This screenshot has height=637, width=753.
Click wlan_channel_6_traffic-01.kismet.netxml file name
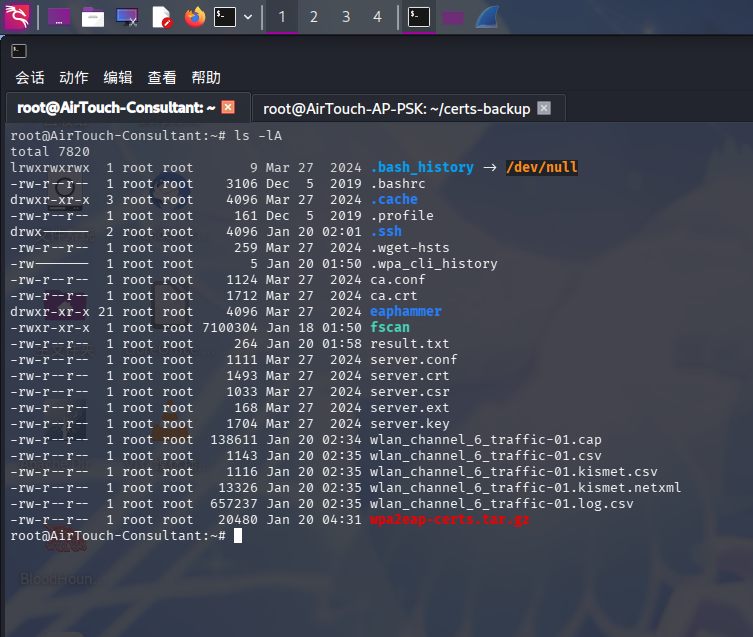(x=525, y=488)
